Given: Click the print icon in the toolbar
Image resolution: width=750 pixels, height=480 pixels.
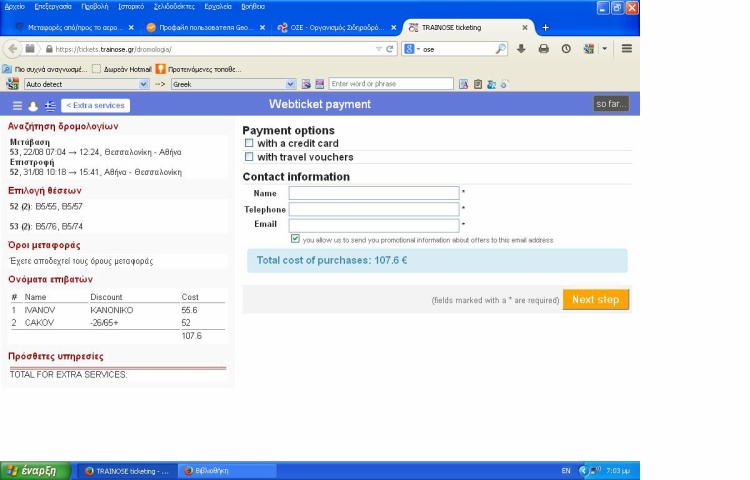Looking at the screenshot, I should pyautogui.click(x=543, y=49).
